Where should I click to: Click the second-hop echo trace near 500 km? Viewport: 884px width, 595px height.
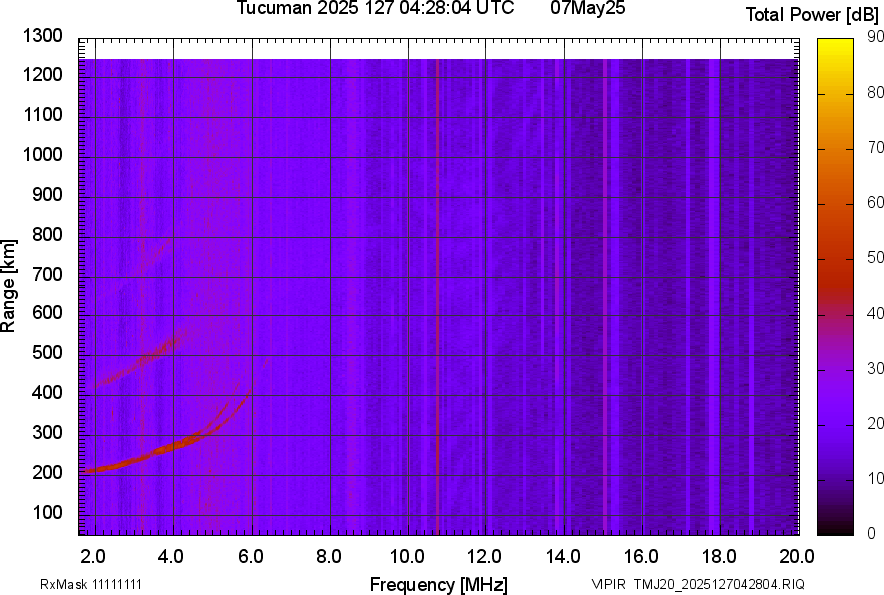coord(152,358)
